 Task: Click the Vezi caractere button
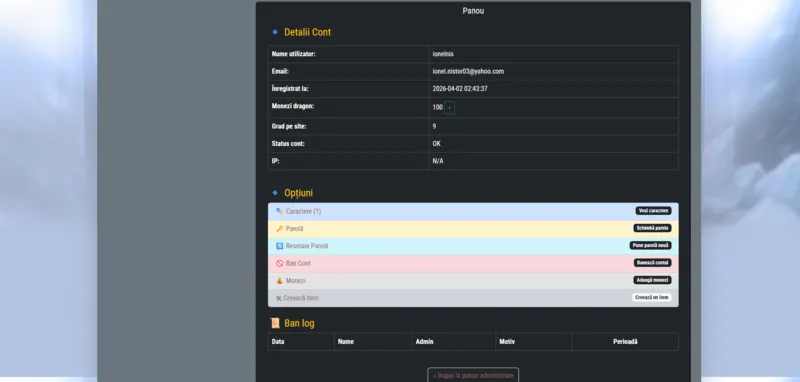click(x=653, y=211)
